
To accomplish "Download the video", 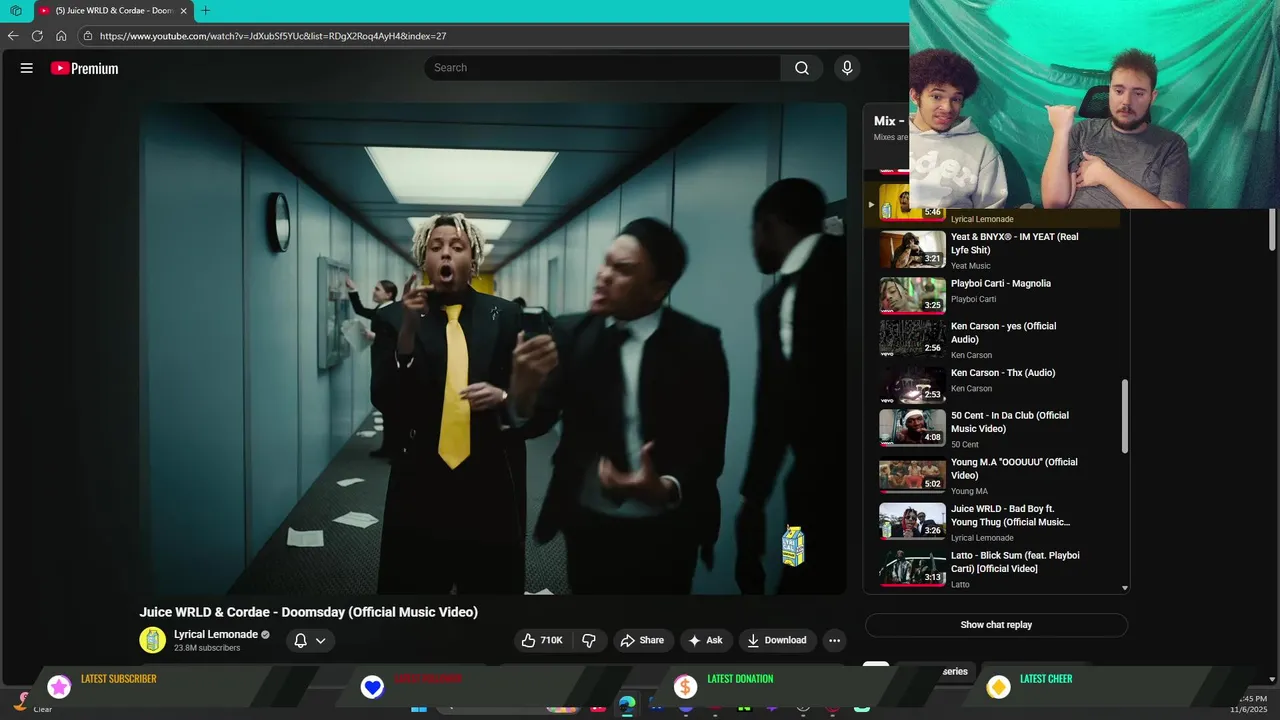I will pyautogui.click(x=777, y=640).
